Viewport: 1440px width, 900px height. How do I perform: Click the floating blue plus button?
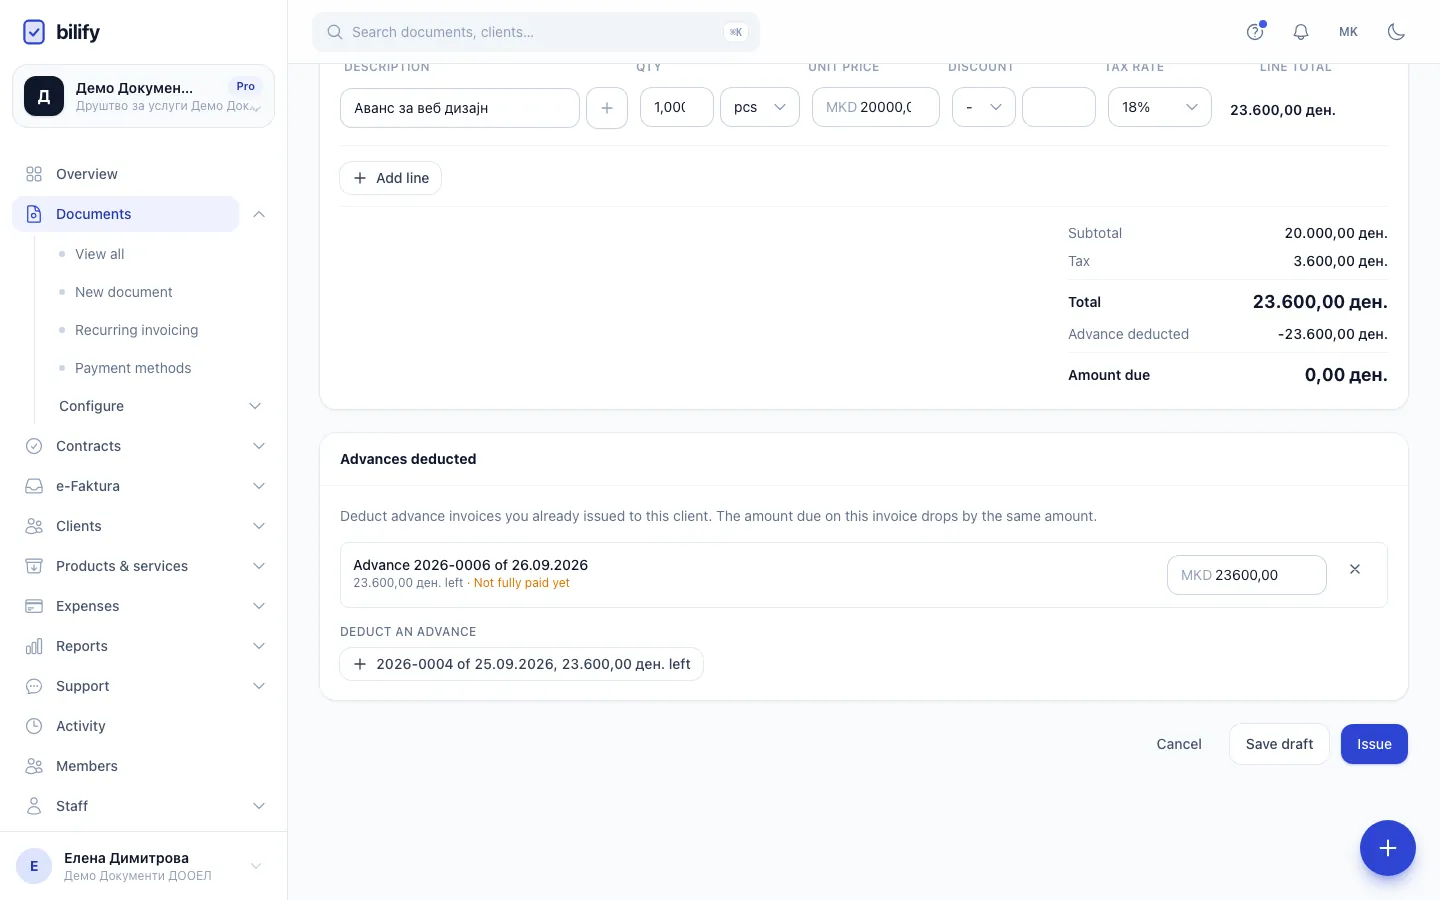1388,848
